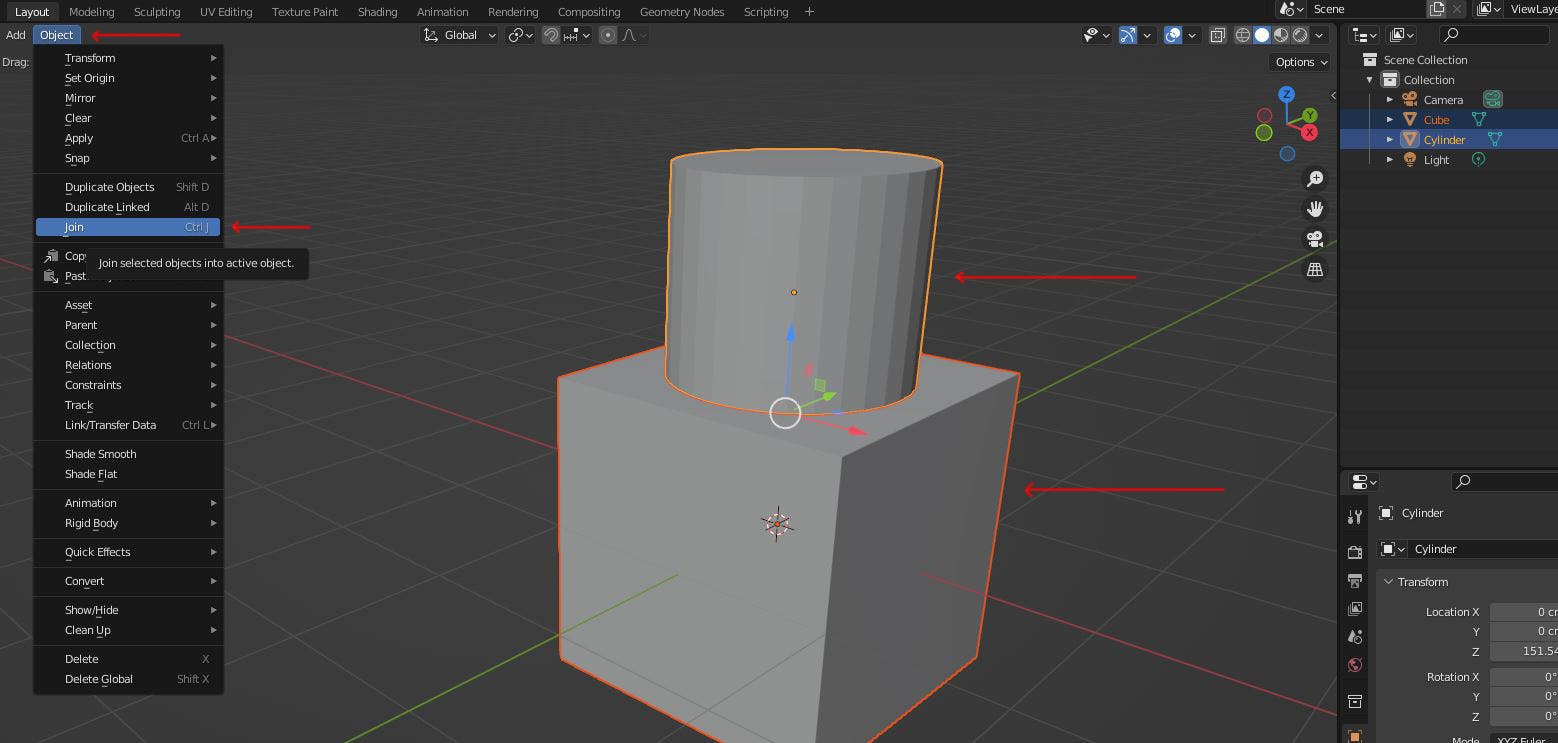Open the Output properties printer tab
1558x743 pixels.
pos(1355,581)
